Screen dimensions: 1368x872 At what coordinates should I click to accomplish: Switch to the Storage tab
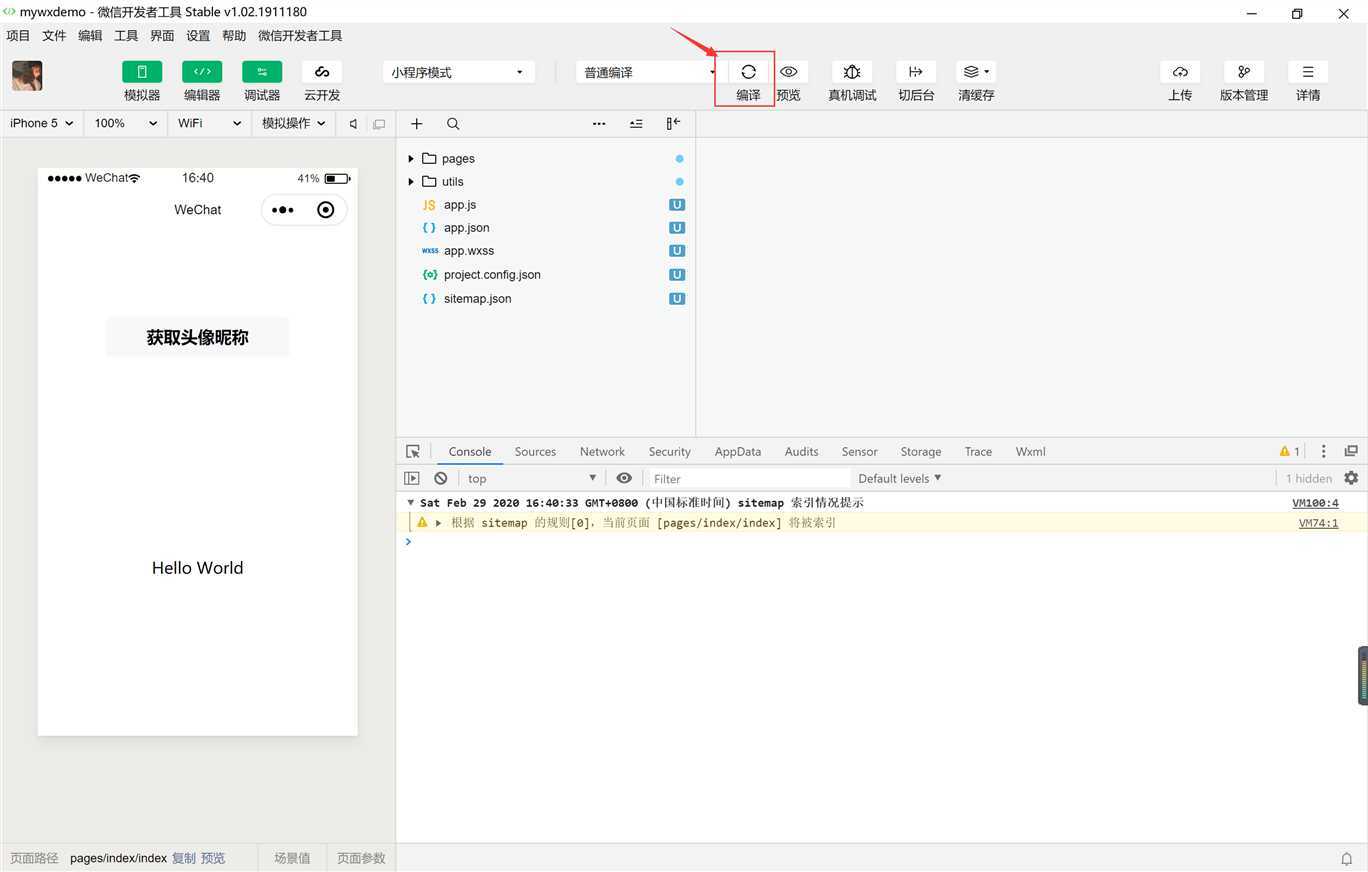(x=921, y=452)
